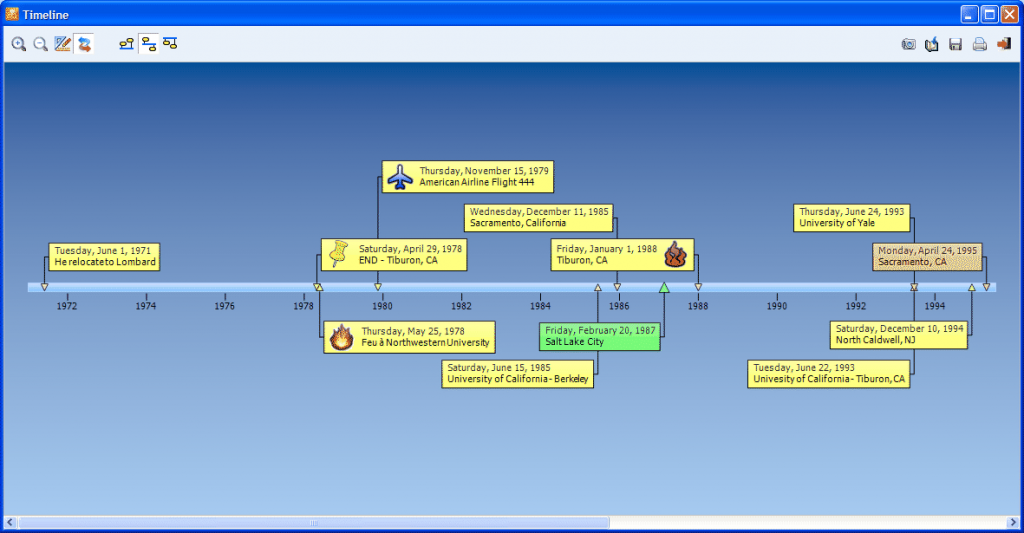This screenshot has height=533, width=1024.
Task: Click the Feu à Northwestern University event
Action: click(x=409, y=337)
